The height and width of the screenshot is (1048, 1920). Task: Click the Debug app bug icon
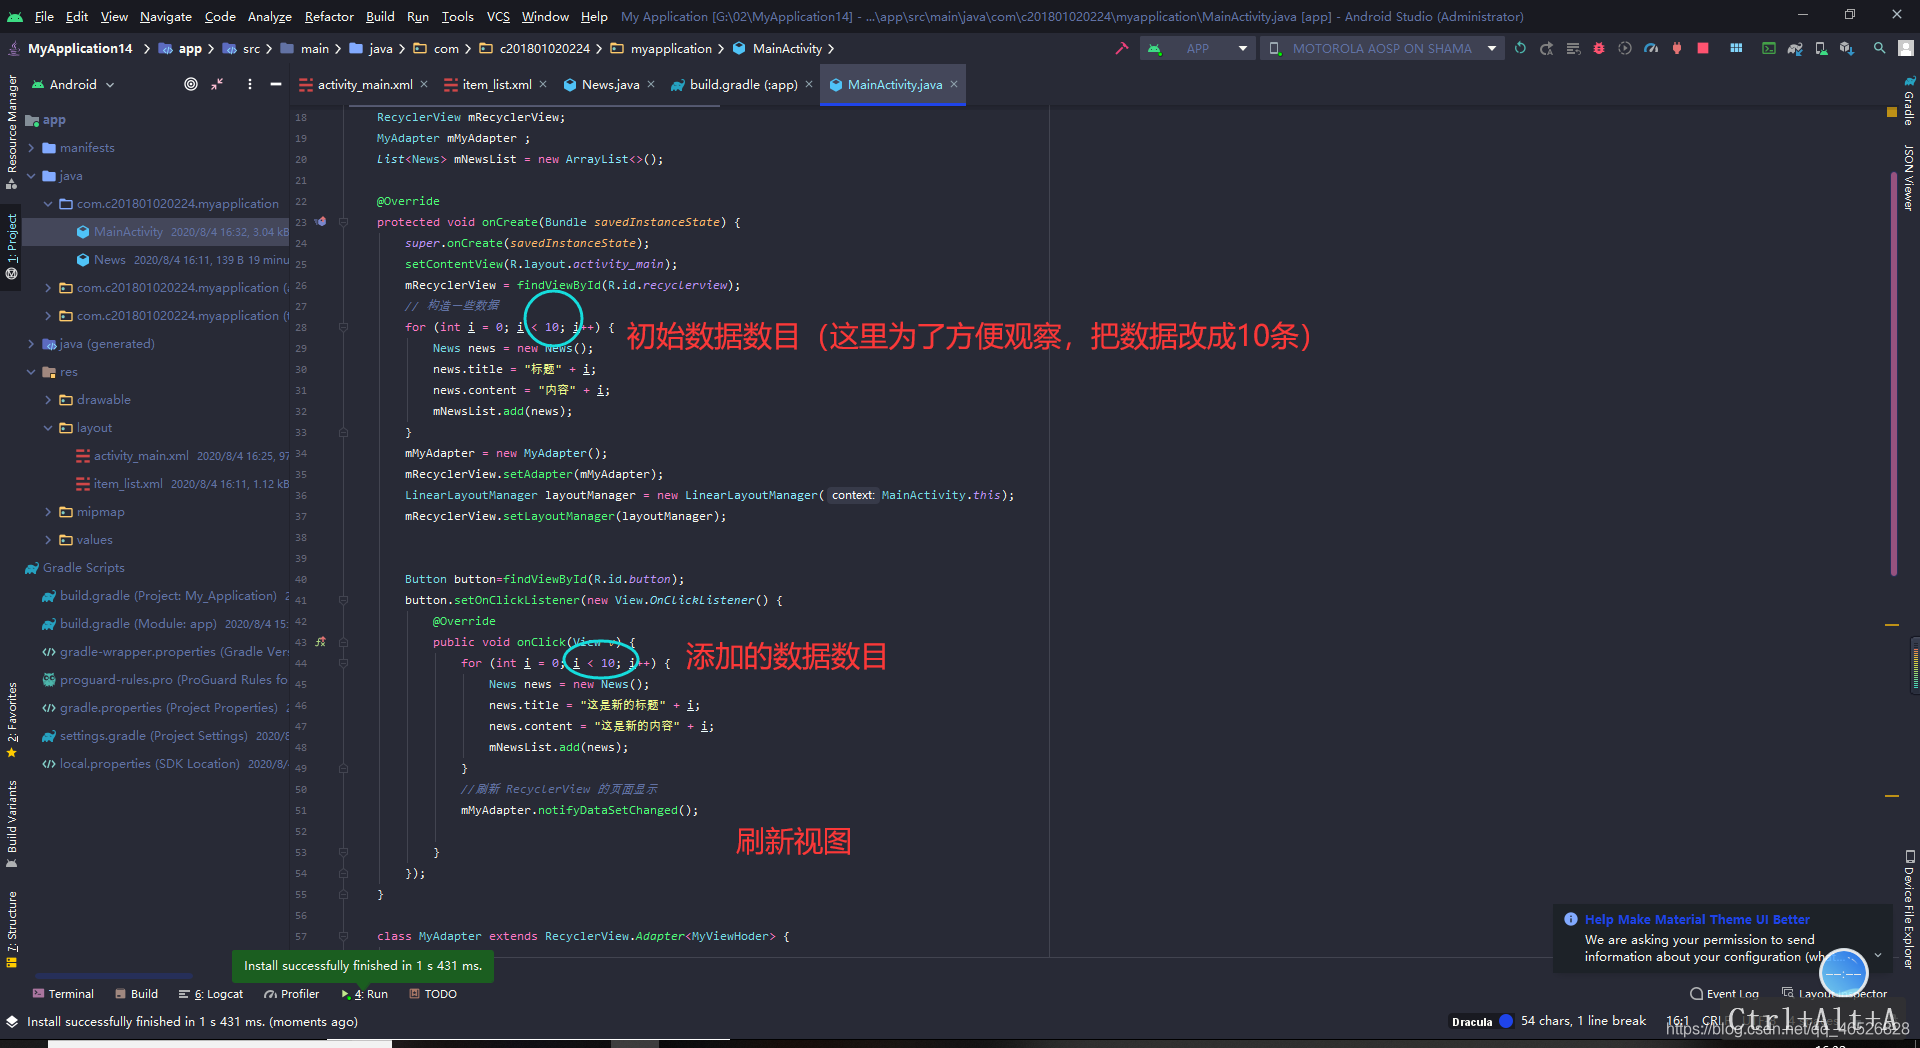coord(1598,48)
